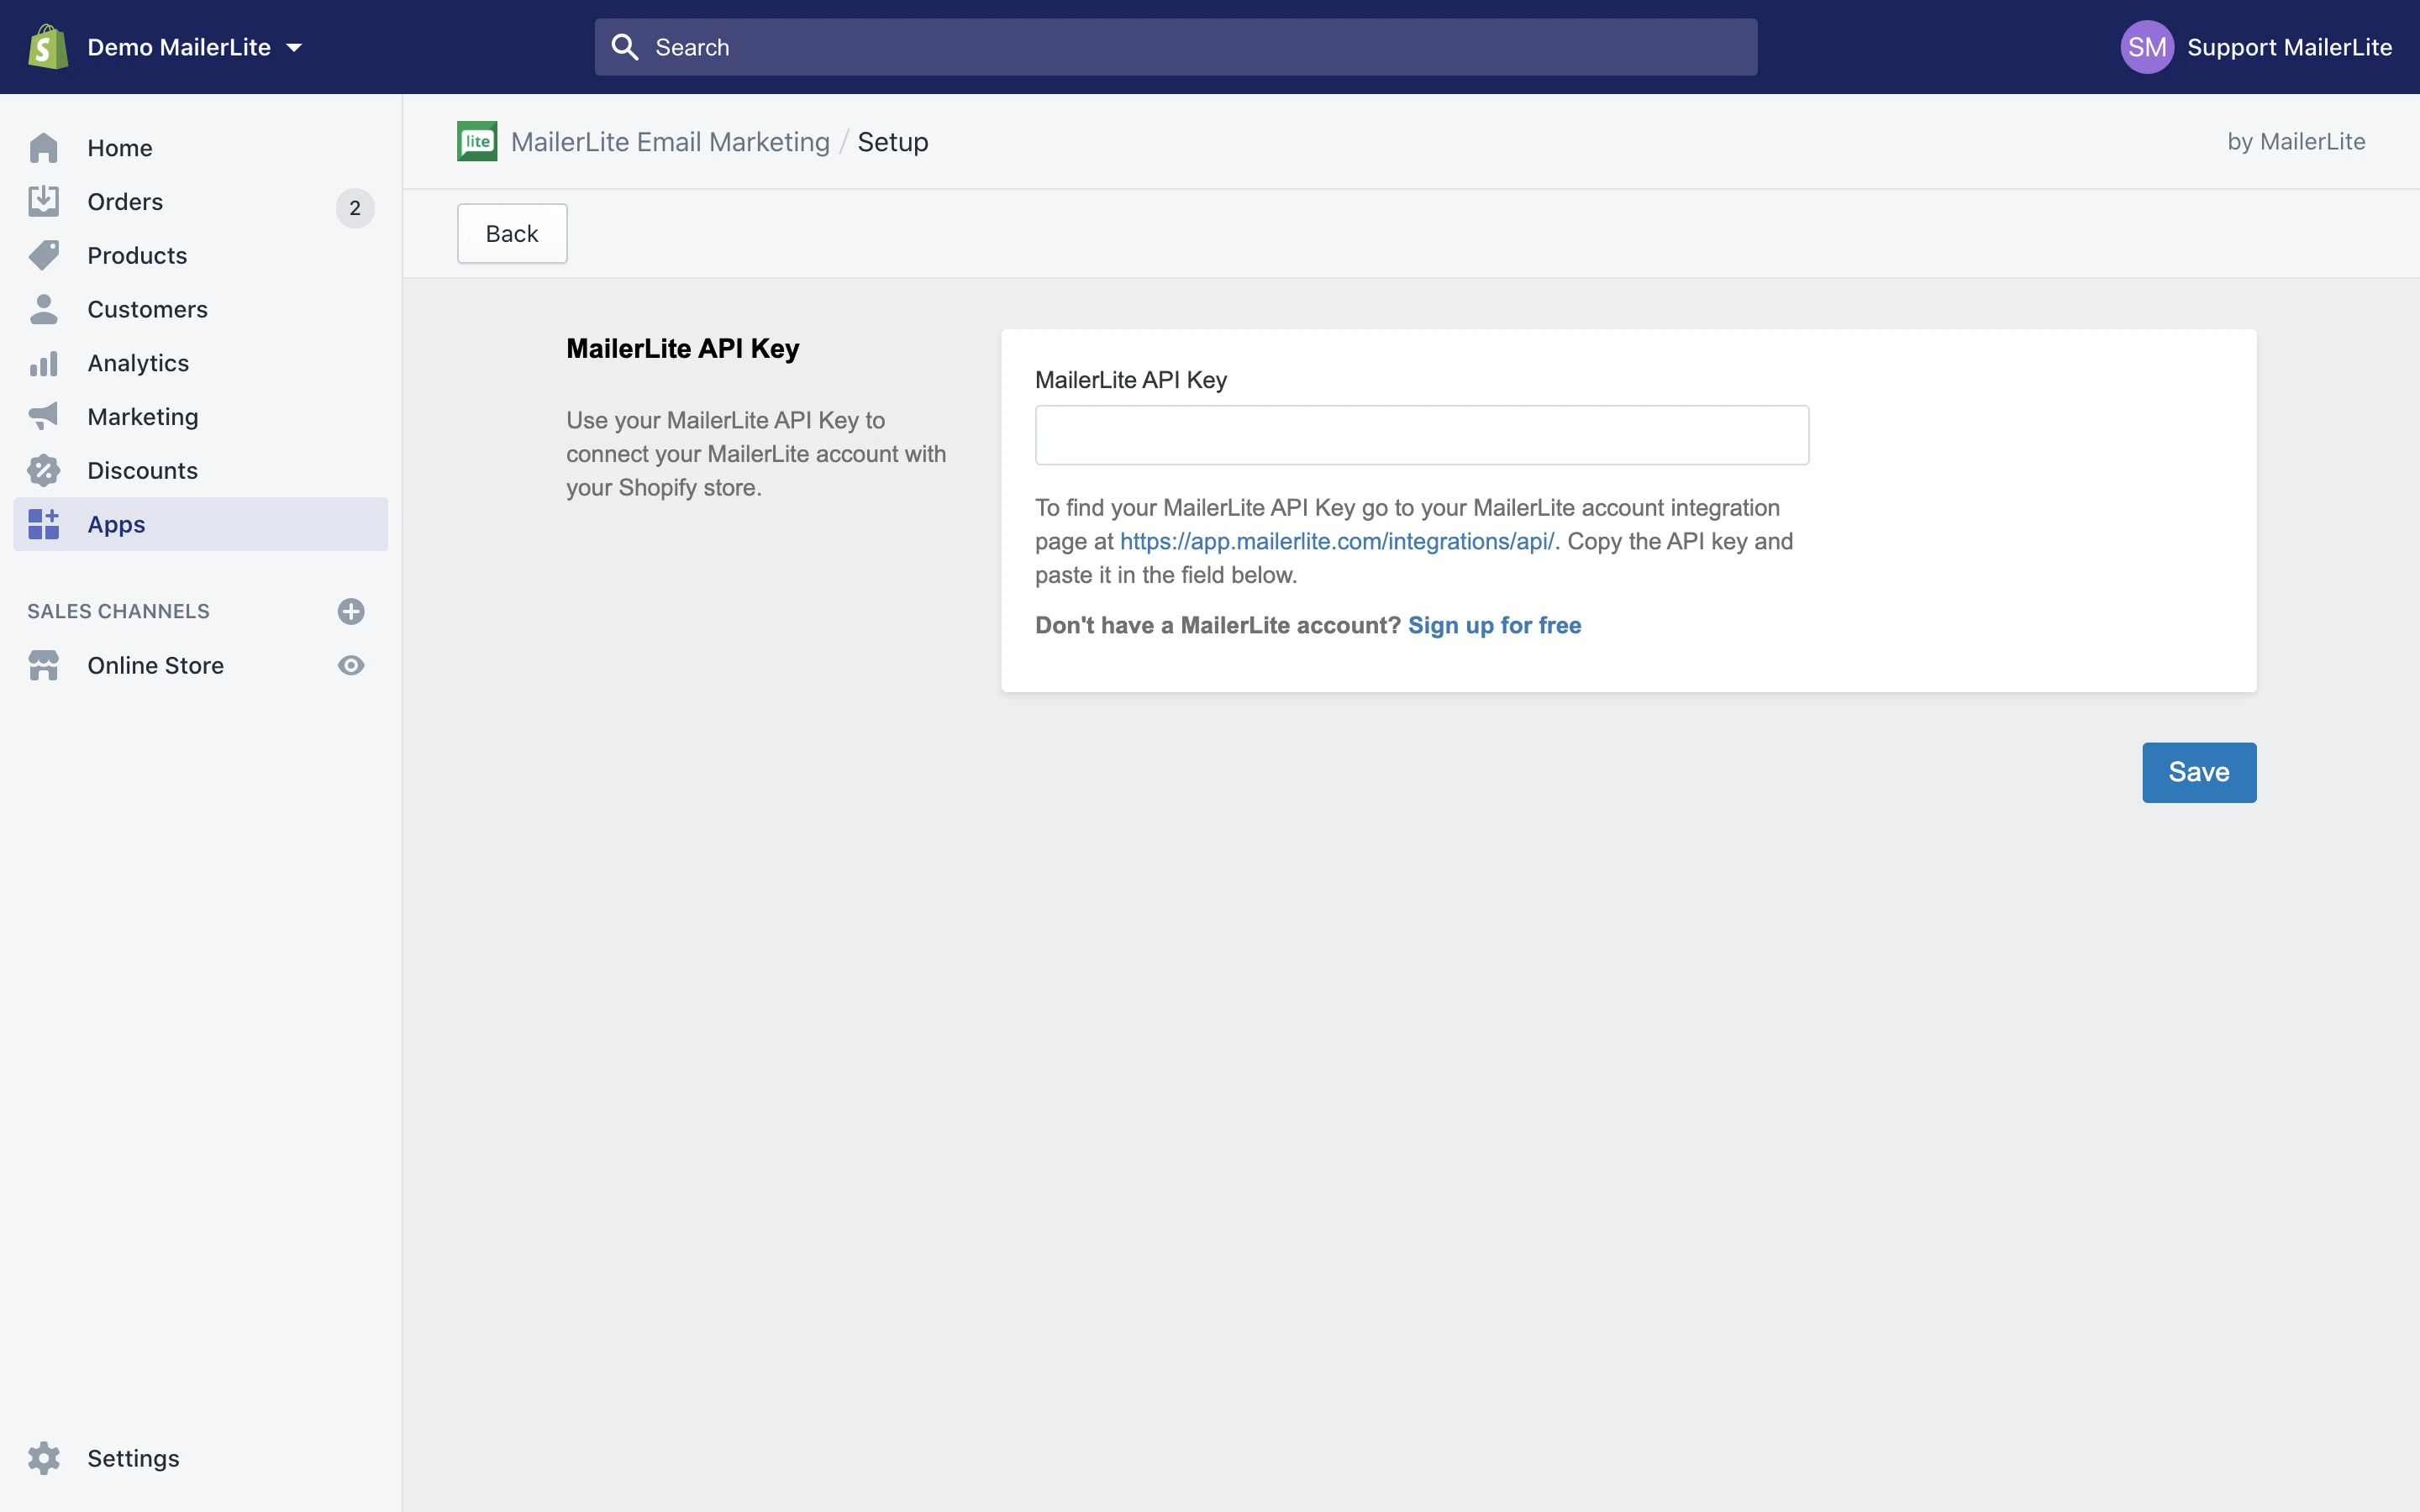This screenshot has height=1512, width=2420.
Task: Add a sales channel with plus icon
Action: 351,611
